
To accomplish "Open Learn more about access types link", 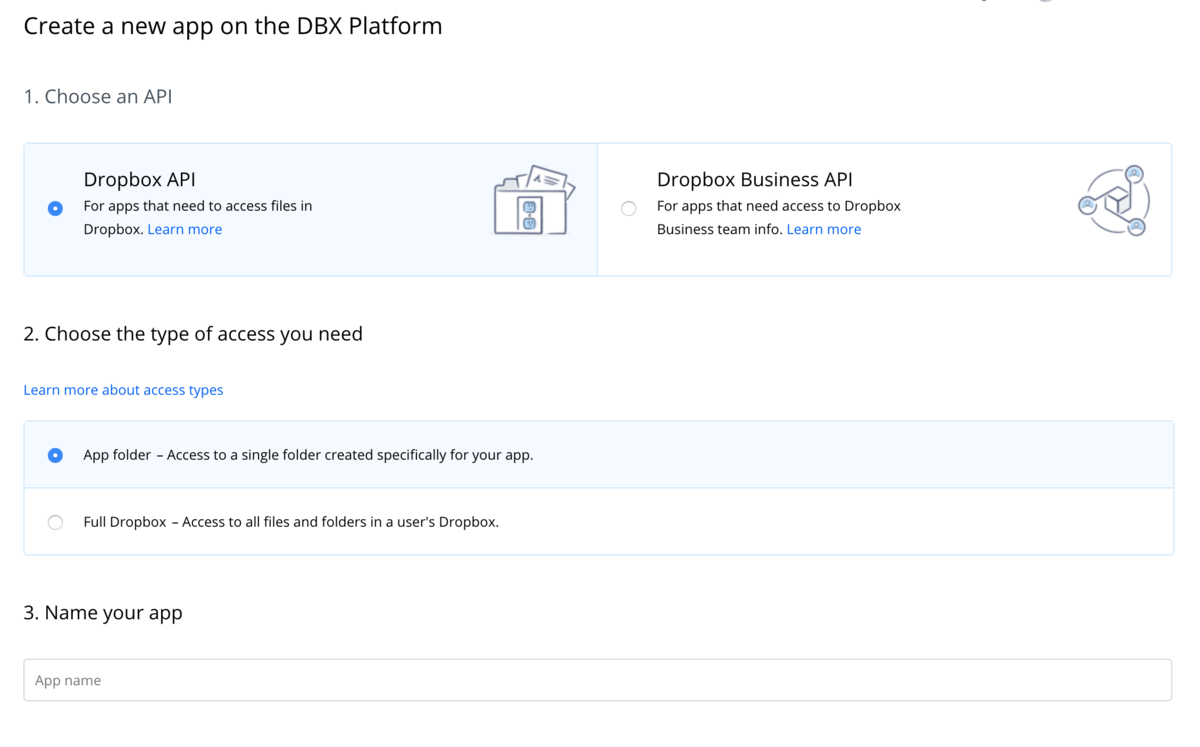I will pos(123,390).
